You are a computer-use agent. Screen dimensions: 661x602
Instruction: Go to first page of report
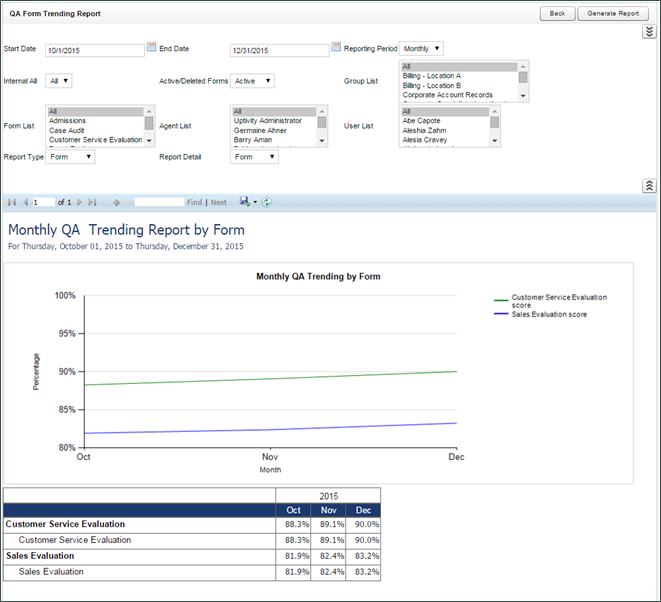pos(12,202)
